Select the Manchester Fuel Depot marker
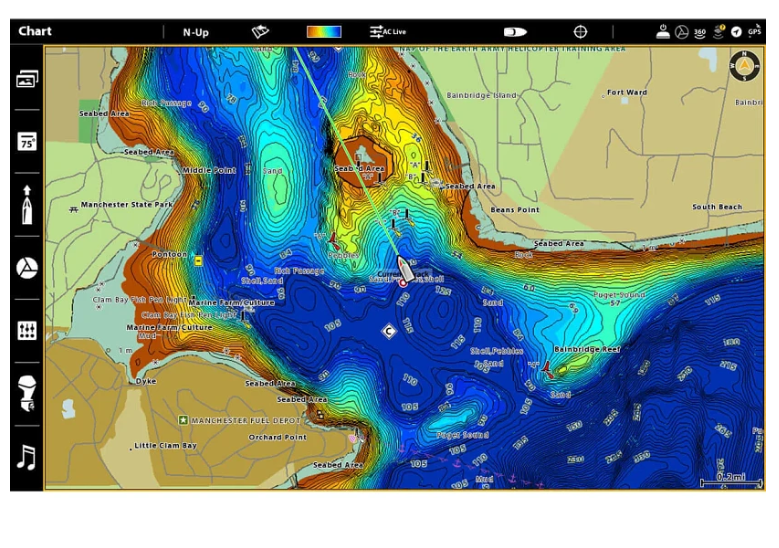Screen dimensions: 779x548 183,421
